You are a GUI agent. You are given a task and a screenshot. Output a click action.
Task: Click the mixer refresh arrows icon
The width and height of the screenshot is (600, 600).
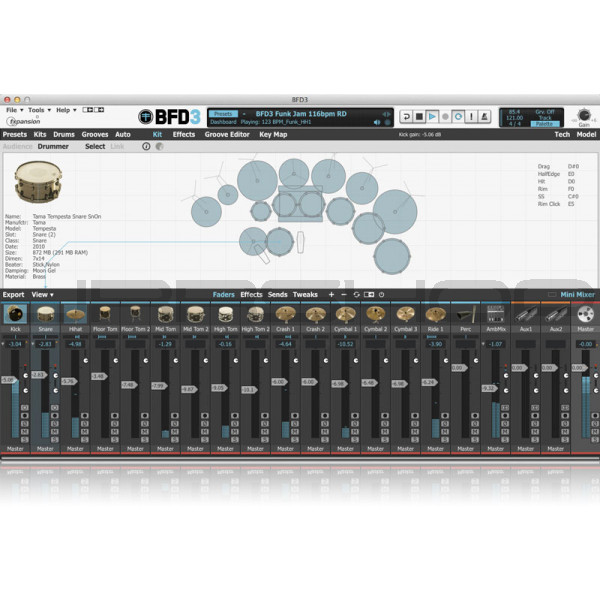tap(356, 294)
